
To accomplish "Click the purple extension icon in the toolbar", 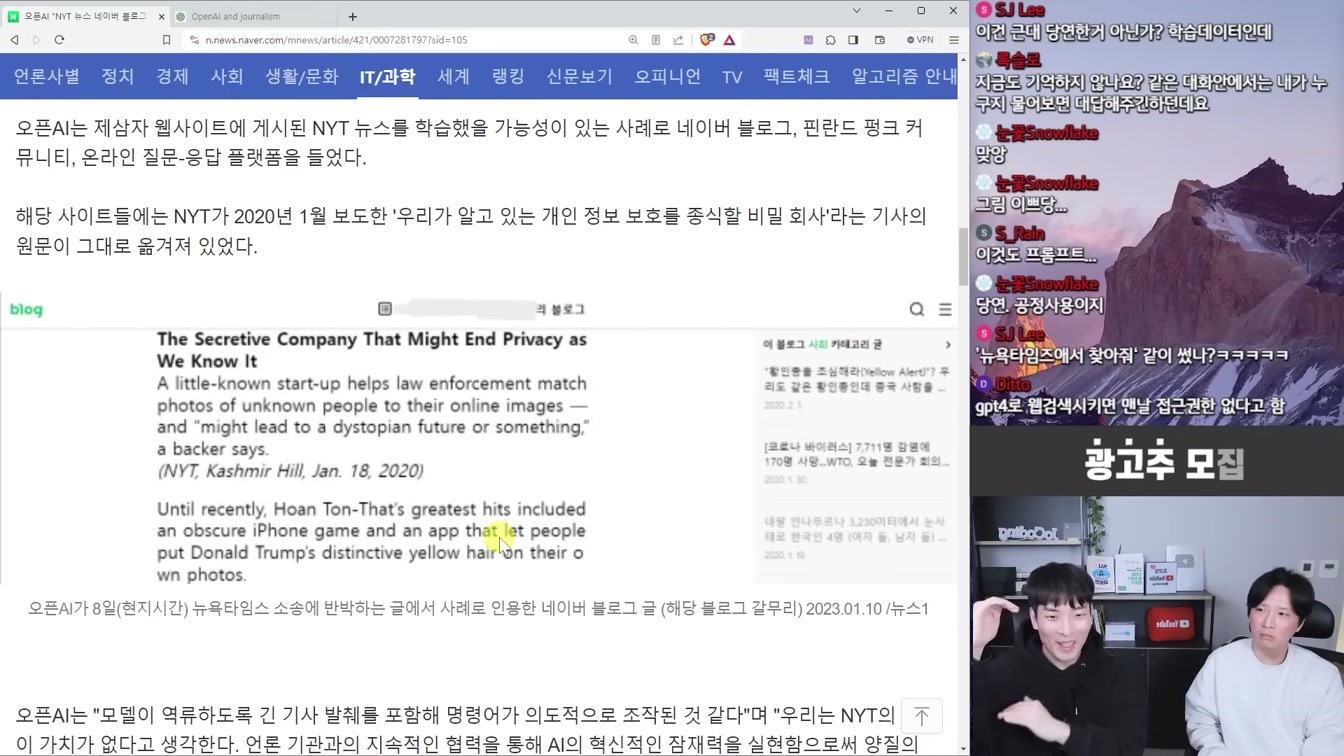I will [808, 40].
